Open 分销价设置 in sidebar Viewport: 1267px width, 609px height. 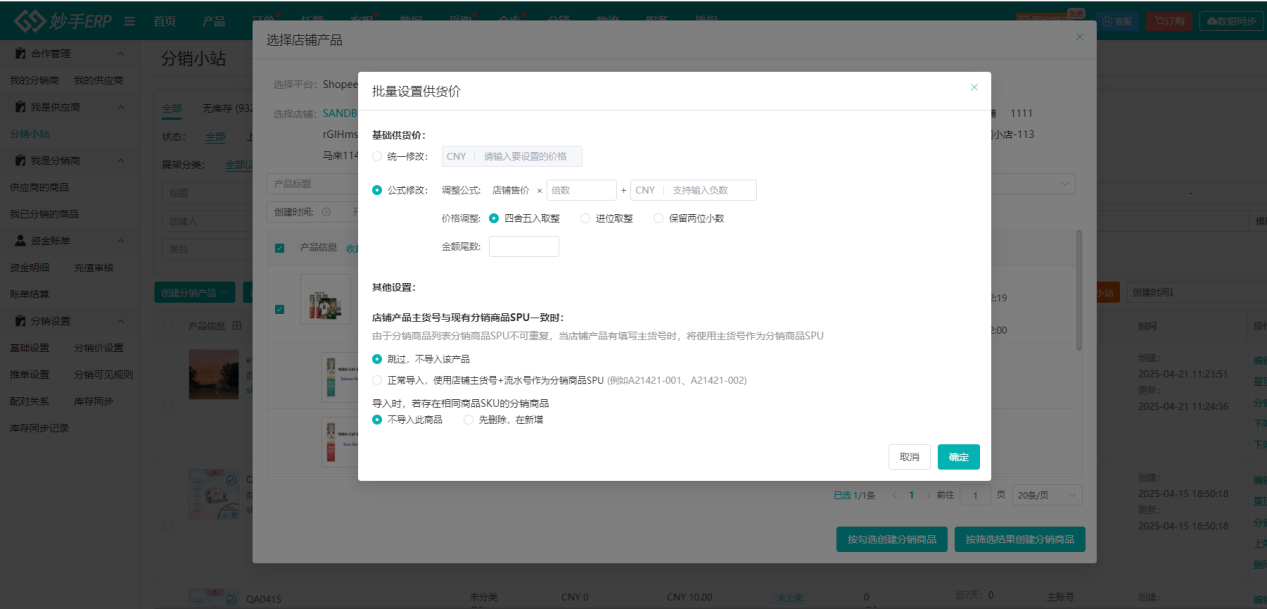click(98, 348)
